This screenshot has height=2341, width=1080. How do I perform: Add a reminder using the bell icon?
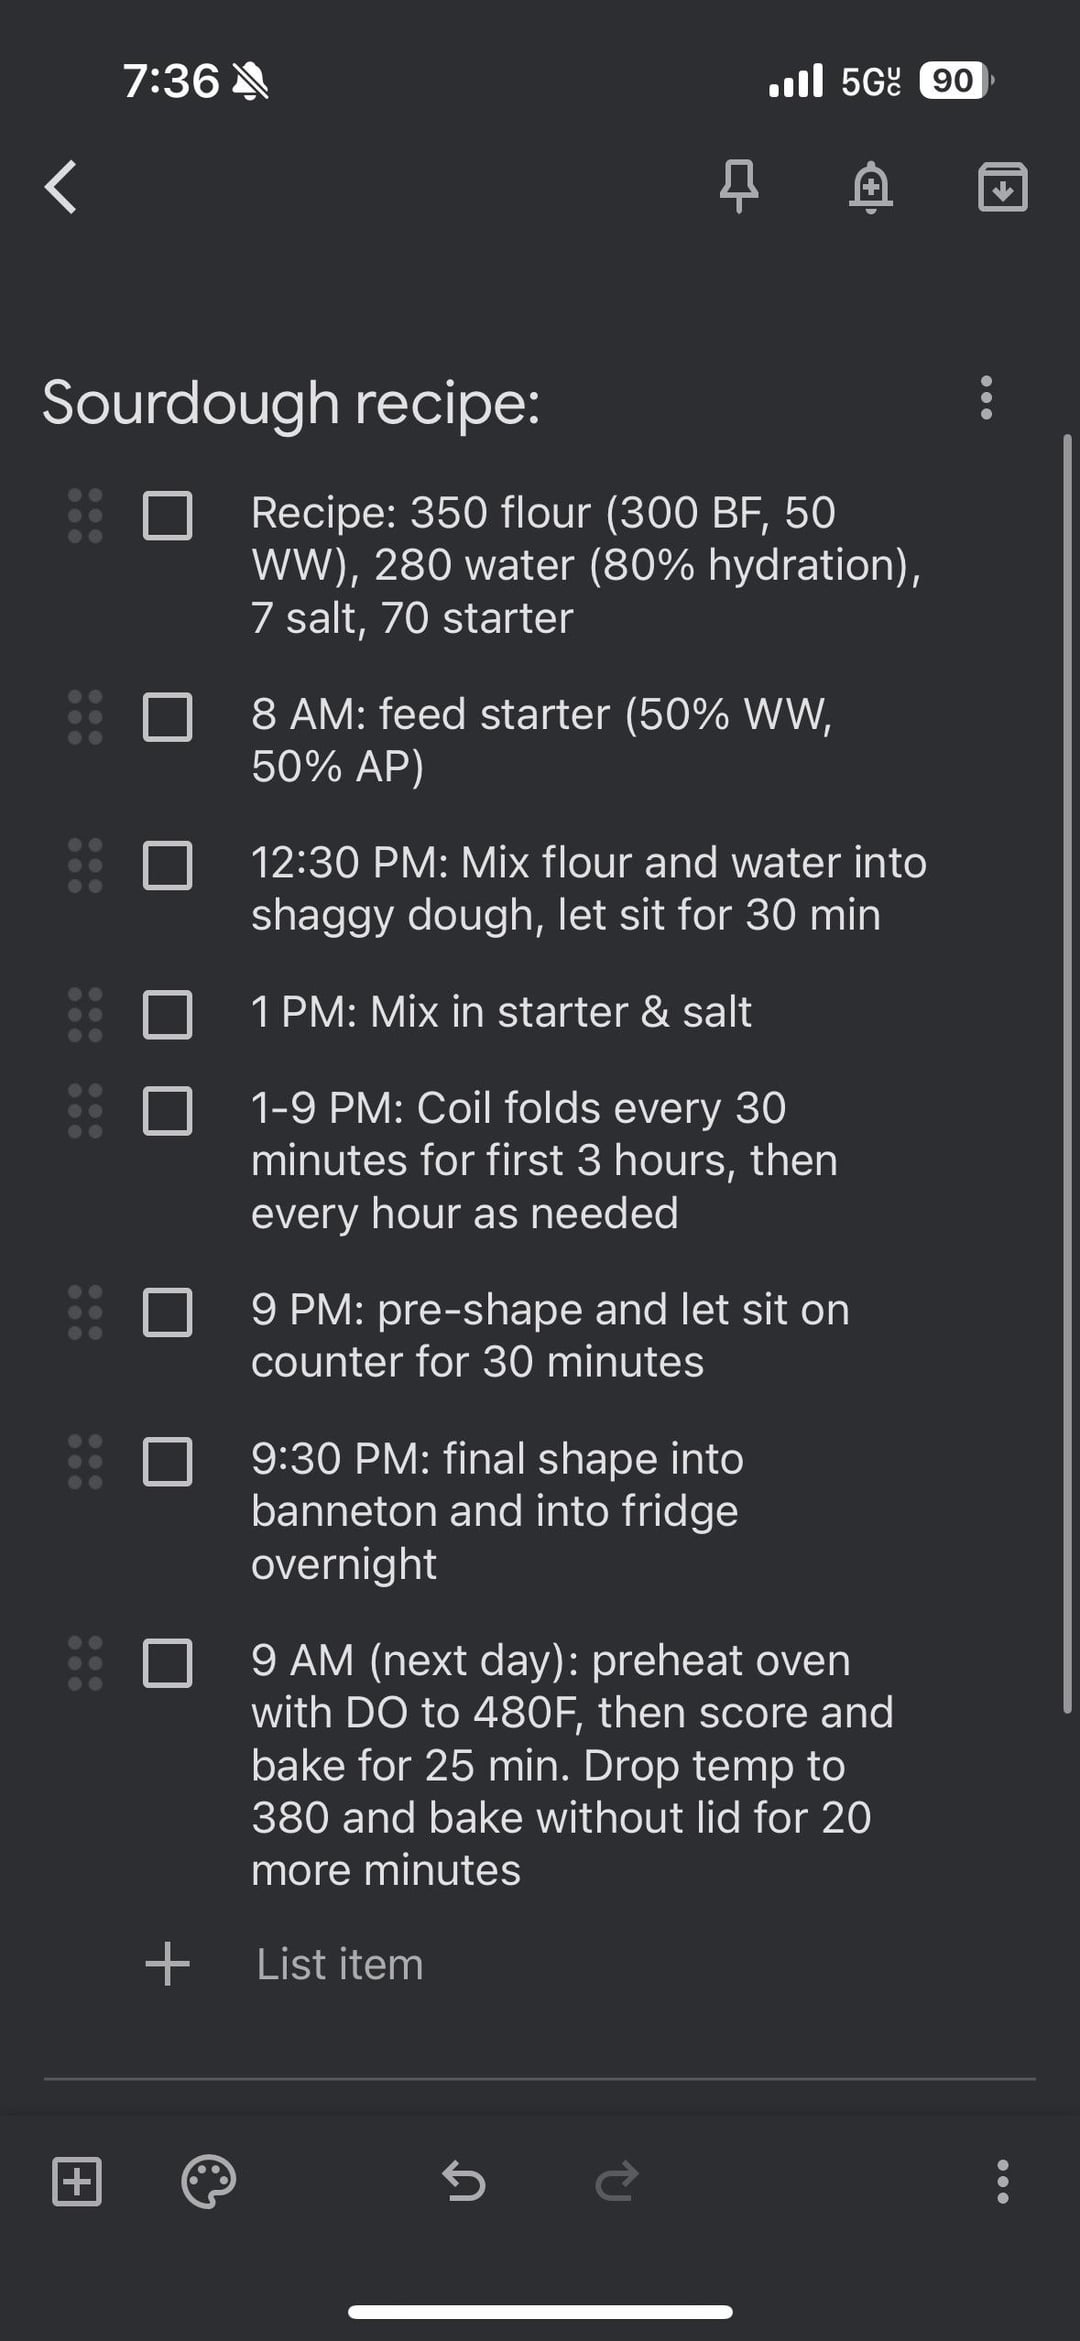coord(870,187)
